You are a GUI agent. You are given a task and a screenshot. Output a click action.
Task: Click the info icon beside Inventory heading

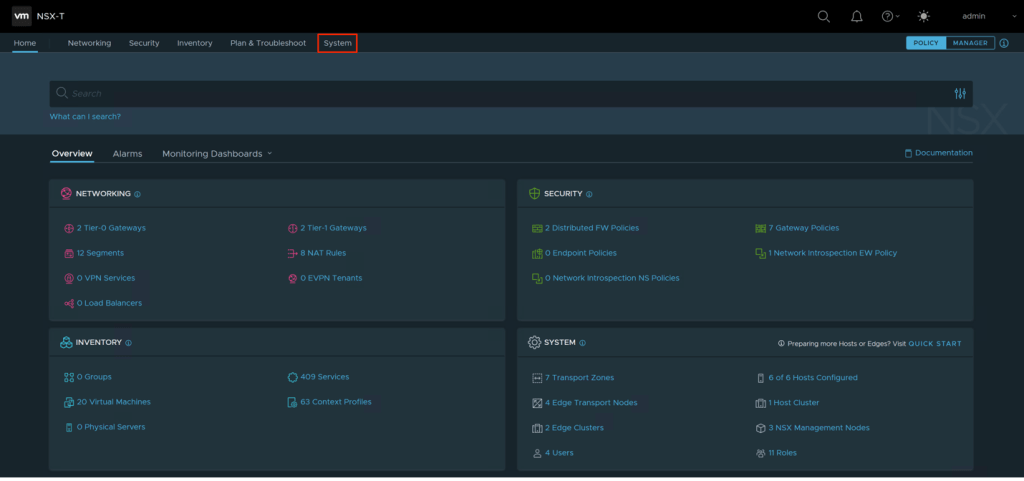click(x=129, y=343)
